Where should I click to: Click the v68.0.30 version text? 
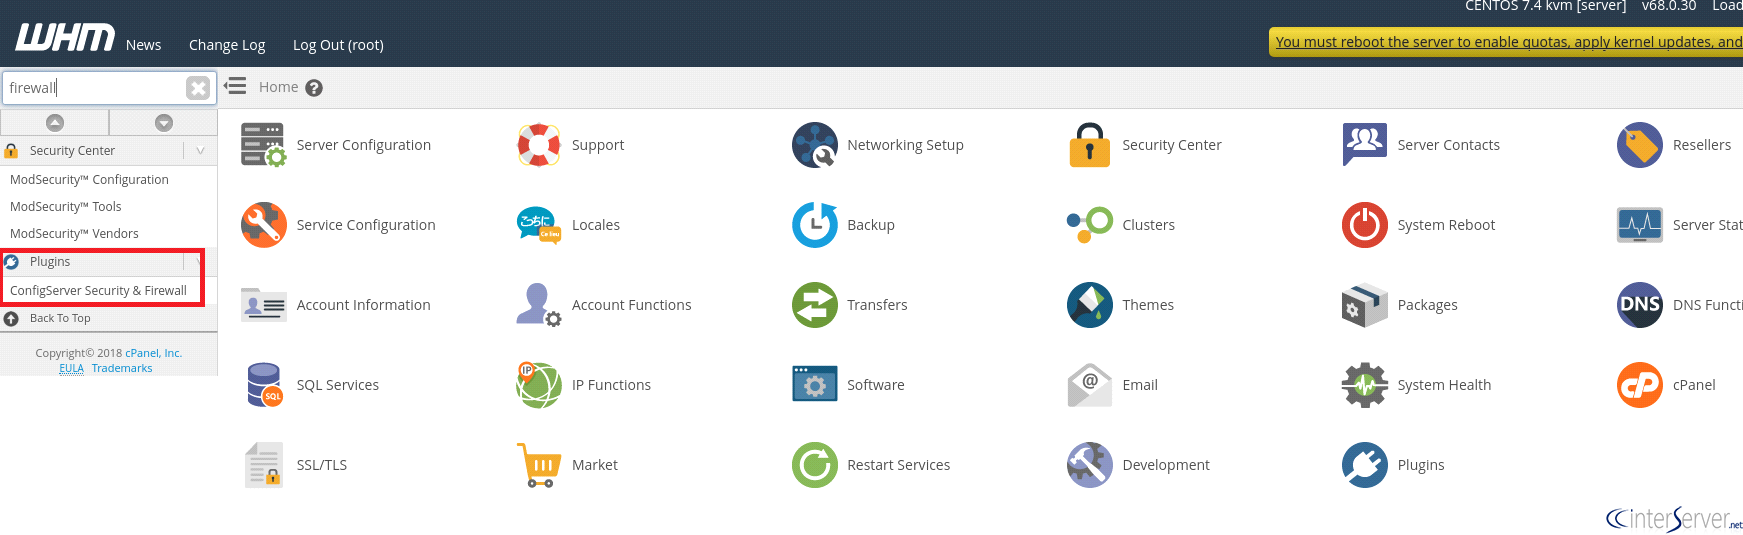(1669, 6)
